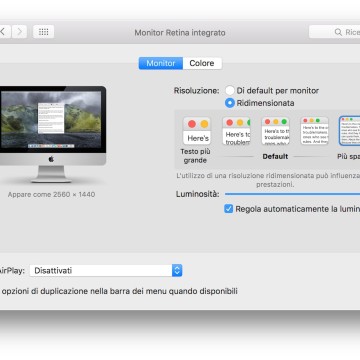The height and width of the screenshot is (360, 360).
Task: Choose the Default scaling thumbnail
Action: point(275,131)
